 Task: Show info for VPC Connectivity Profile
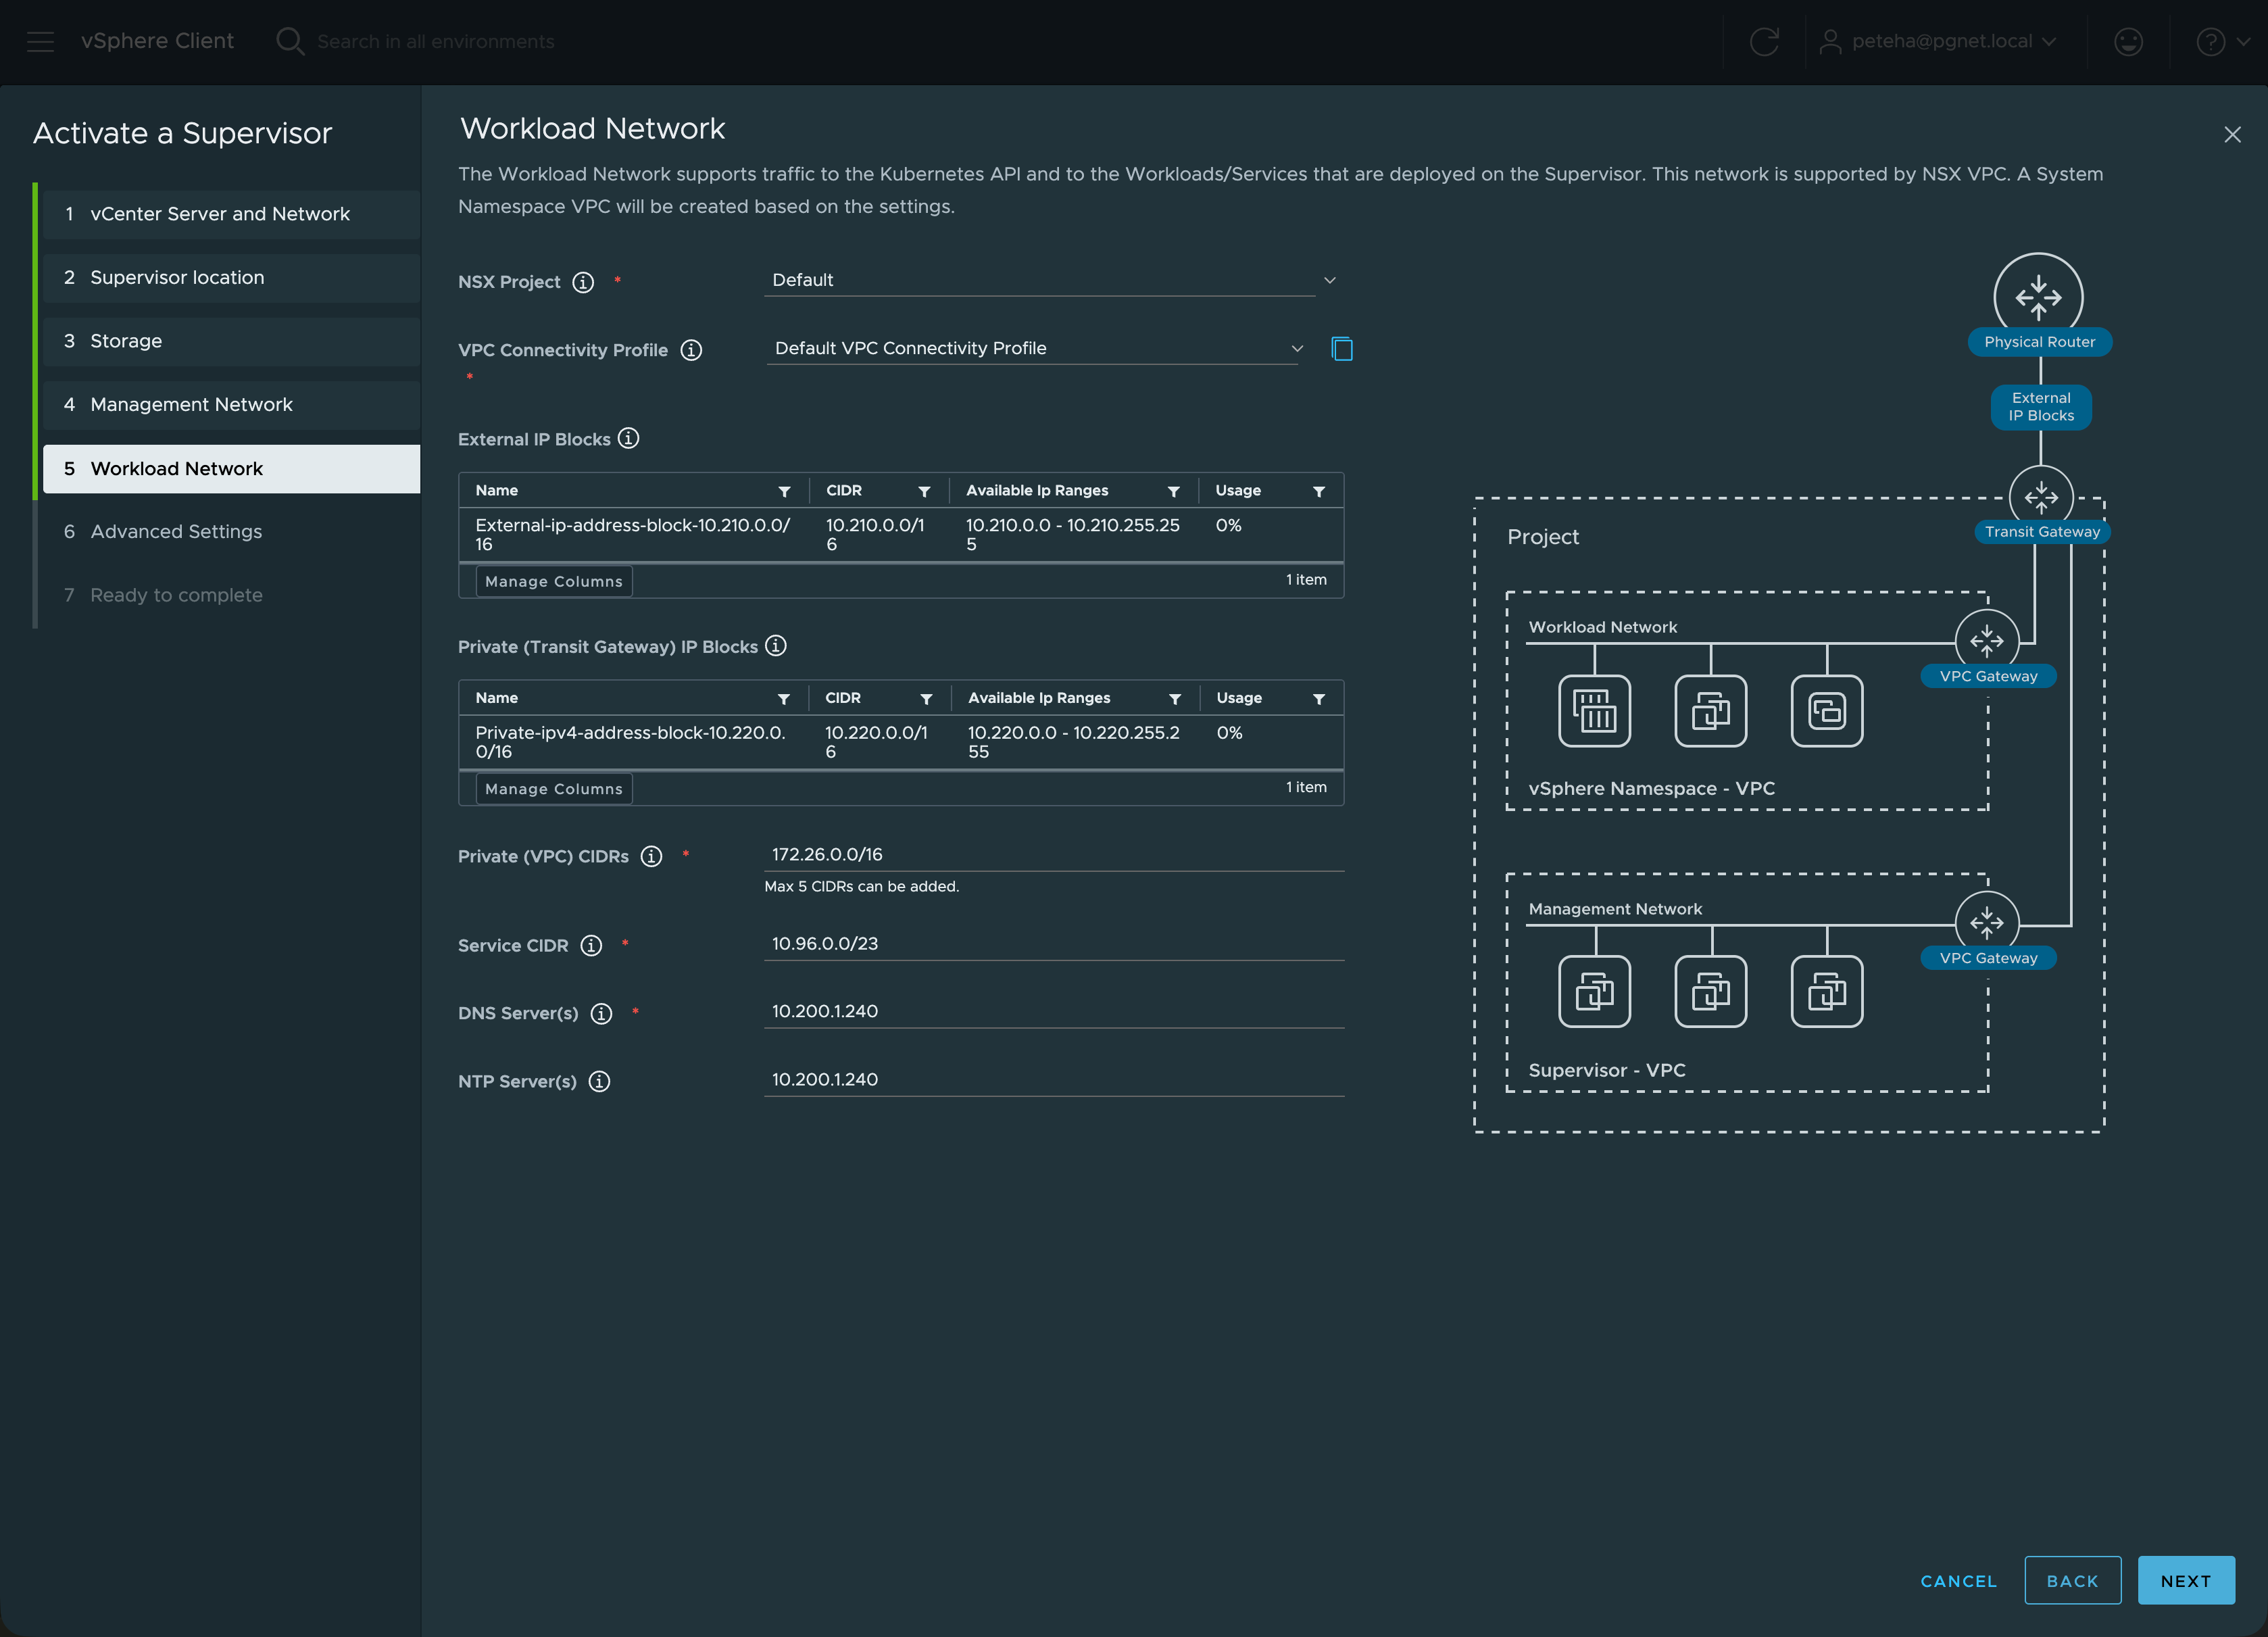[691, 350]
